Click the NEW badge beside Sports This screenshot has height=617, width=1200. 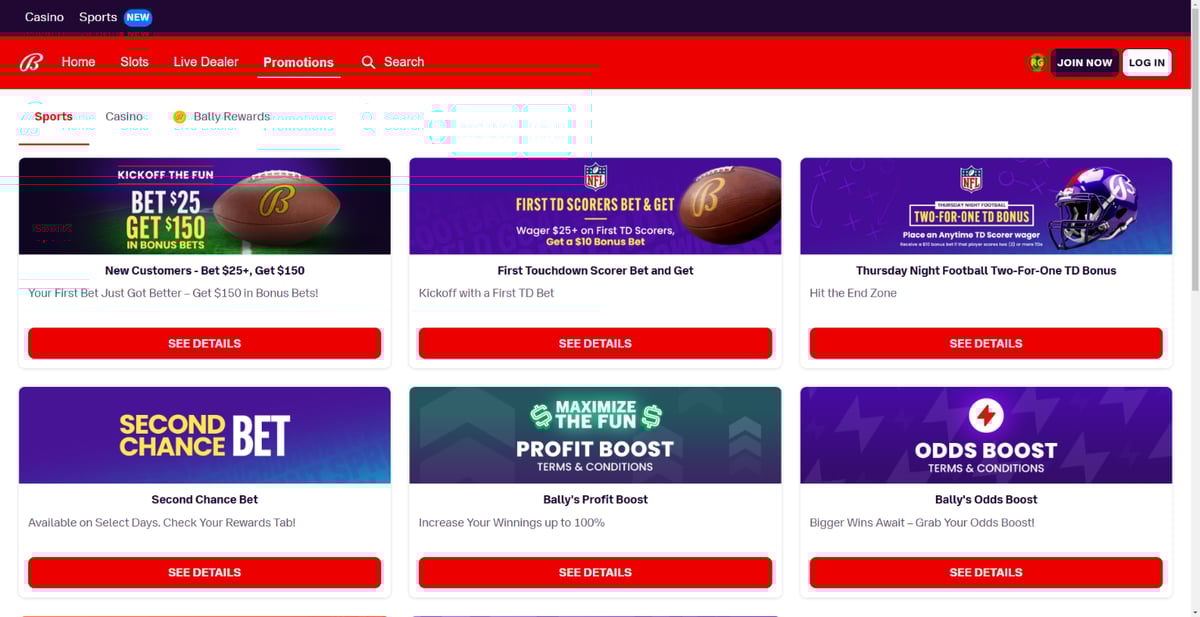coord(138,17)
